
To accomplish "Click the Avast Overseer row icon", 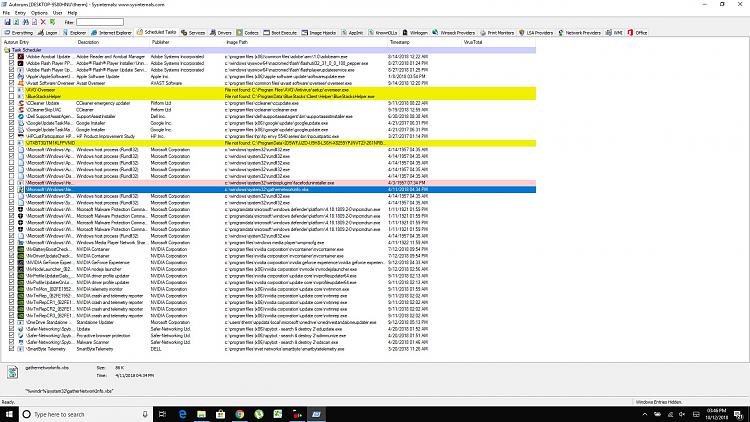I will 21,83.
